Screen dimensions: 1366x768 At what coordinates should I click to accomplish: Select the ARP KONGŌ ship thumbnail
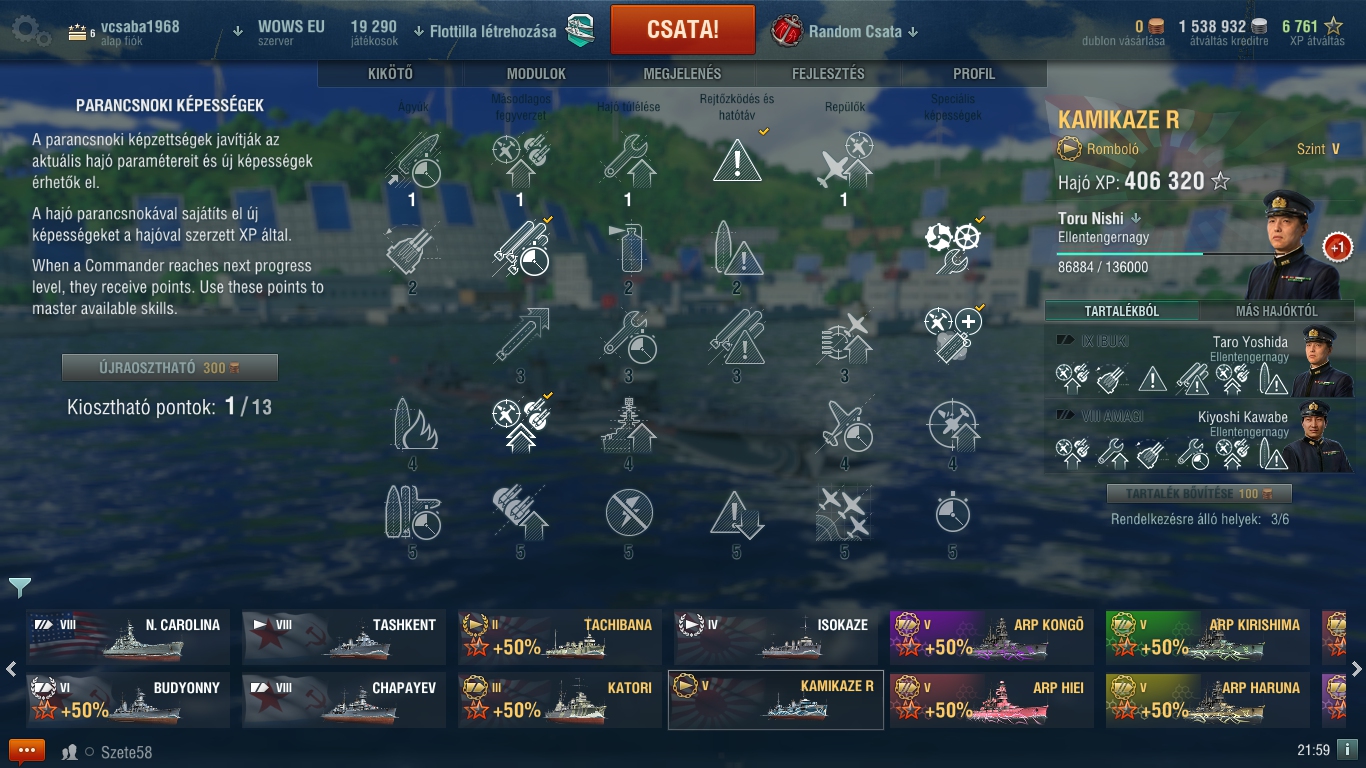(x=992, y=637)
